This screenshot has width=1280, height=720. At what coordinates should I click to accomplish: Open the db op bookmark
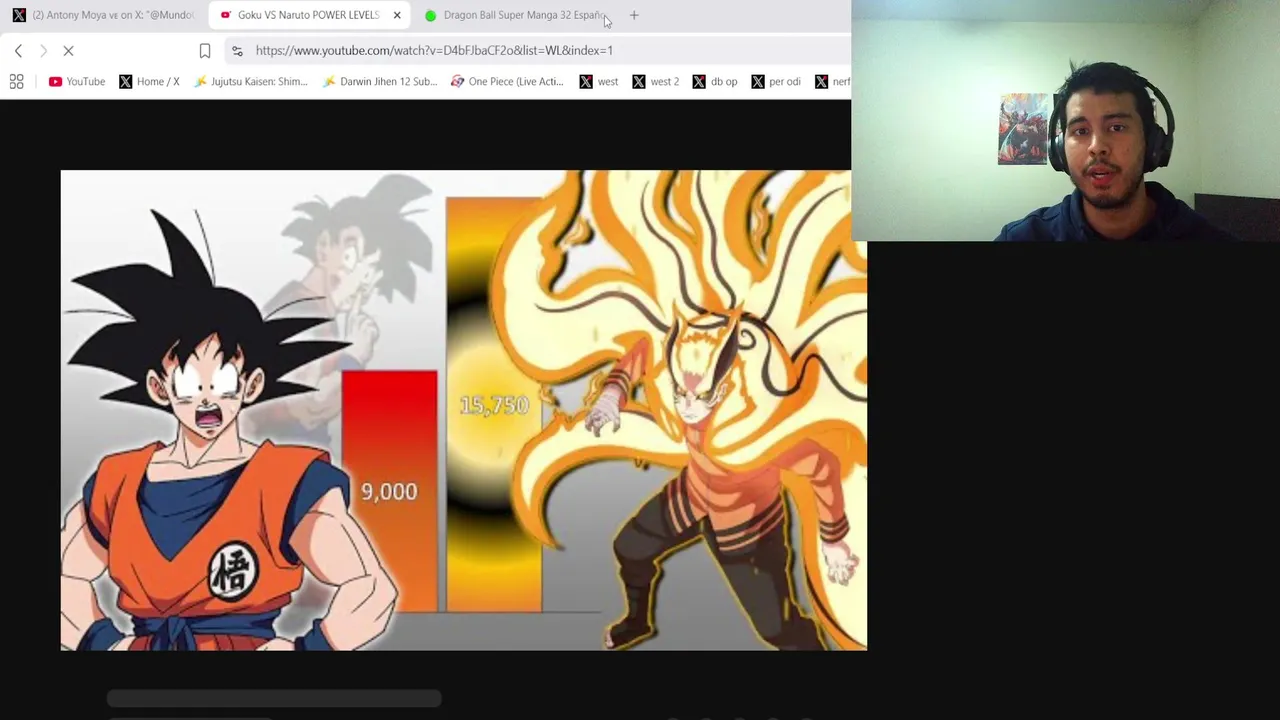point(715,81)
